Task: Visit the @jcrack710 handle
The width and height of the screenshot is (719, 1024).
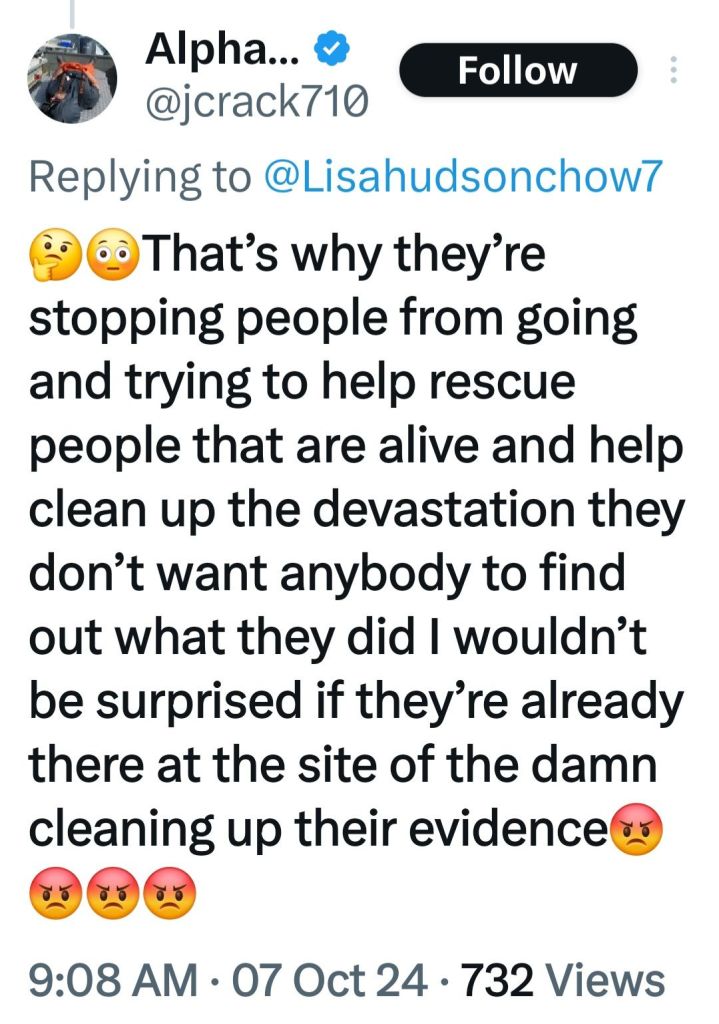Action: (x=257, y=102)
